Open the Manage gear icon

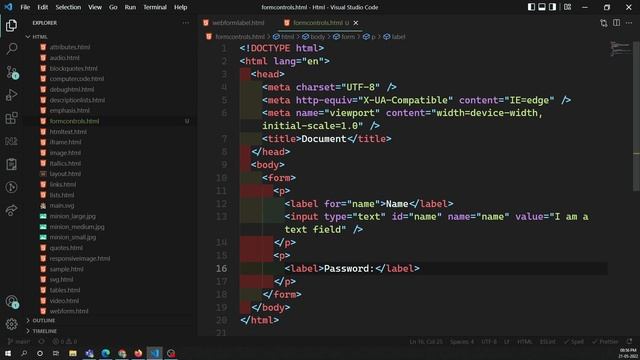tap(11, 324)
